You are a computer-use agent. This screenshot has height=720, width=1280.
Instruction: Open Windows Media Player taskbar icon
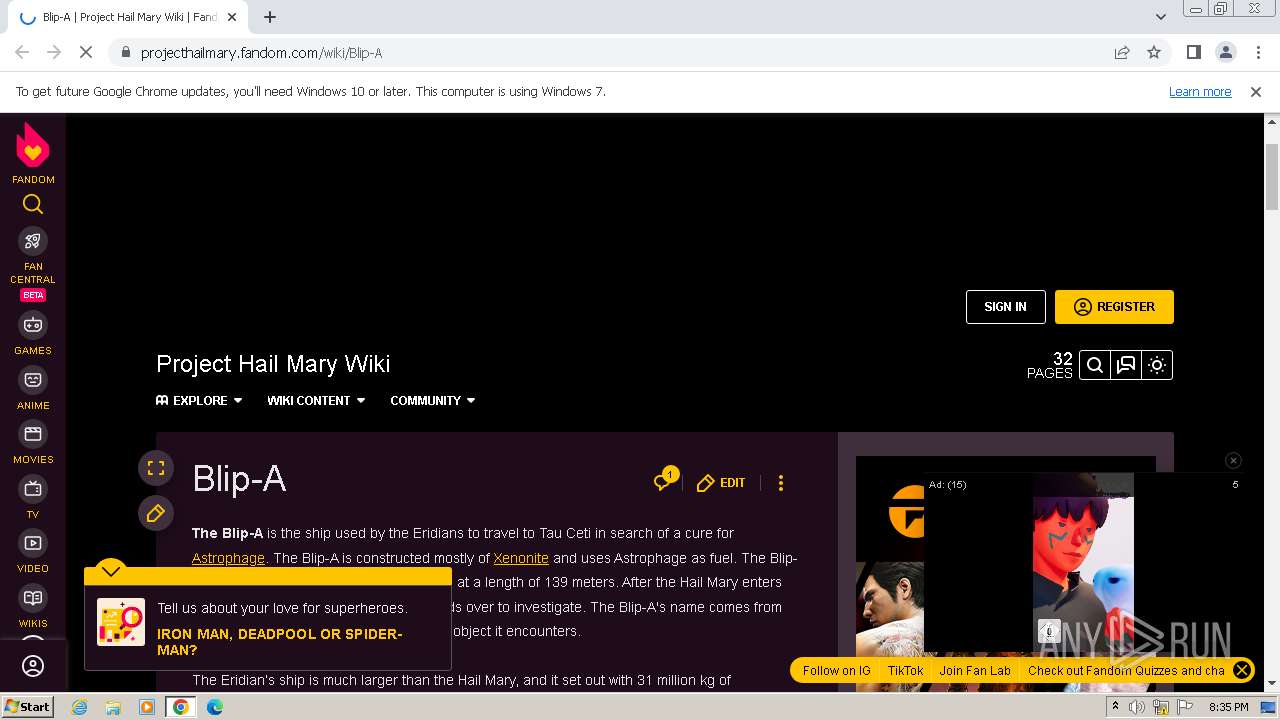click(x=147, y=707)
